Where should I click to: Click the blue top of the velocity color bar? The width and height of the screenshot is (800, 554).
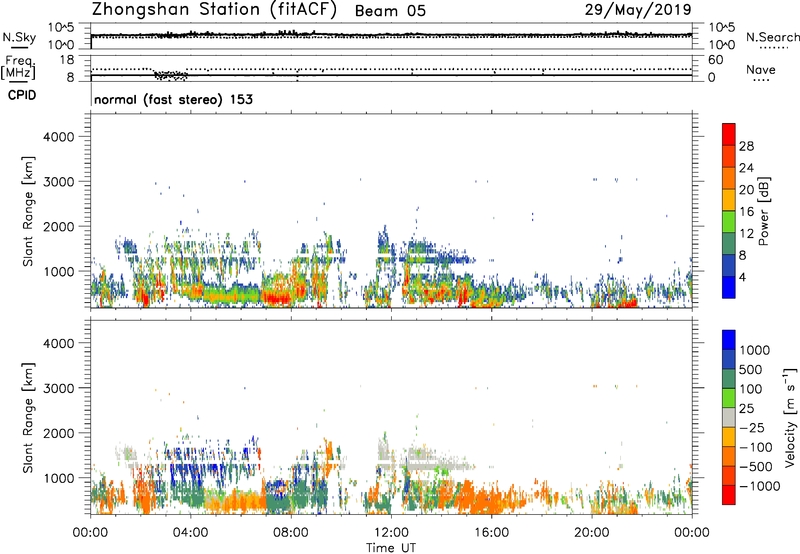click(x=729, y=340)
